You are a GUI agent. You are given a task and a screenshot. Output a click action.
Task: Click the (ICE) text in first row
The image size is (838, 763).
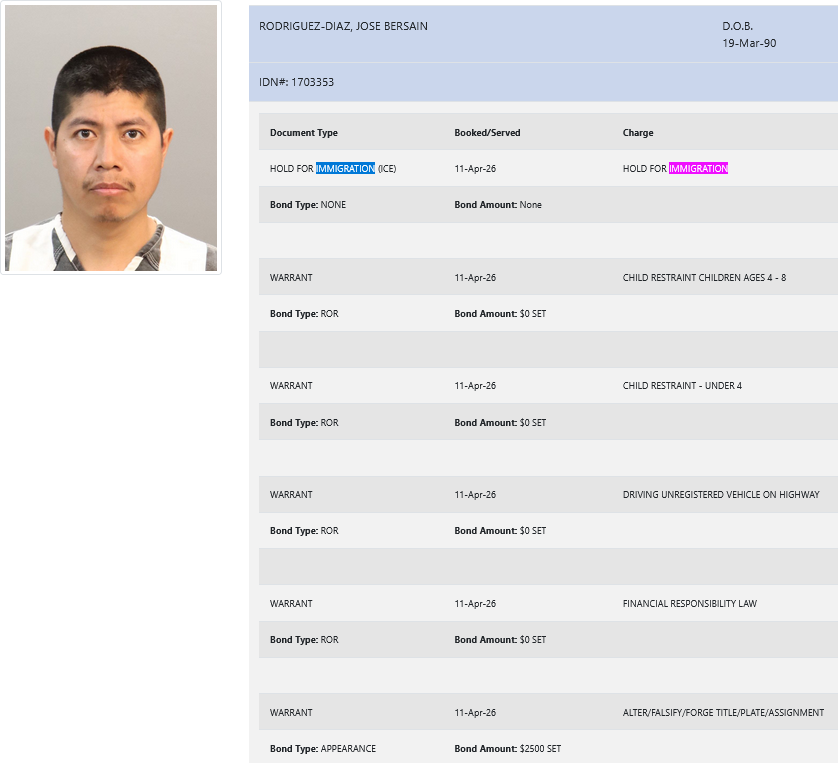(x=387, y=169)
